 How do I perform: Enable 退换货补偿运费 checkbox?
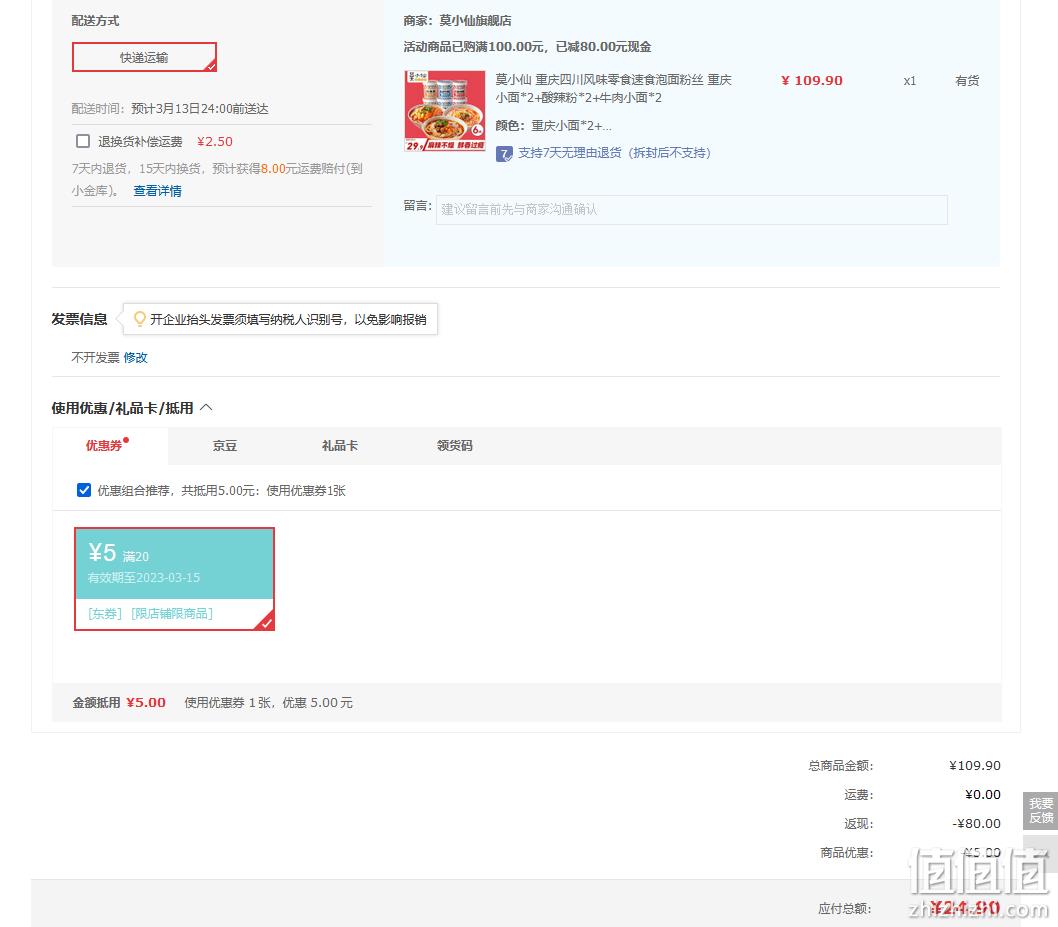[83, 141]
